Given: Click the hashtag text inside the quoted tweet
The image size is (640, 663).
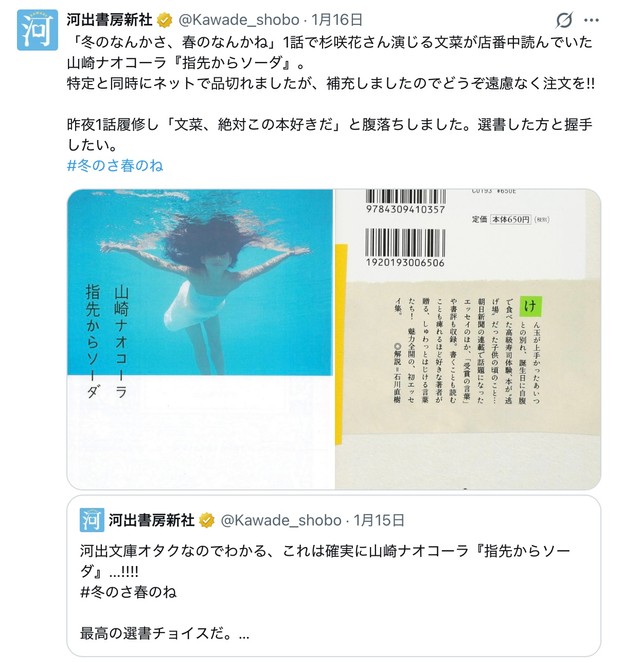Looking at the screenshot, I should point(128,592).
